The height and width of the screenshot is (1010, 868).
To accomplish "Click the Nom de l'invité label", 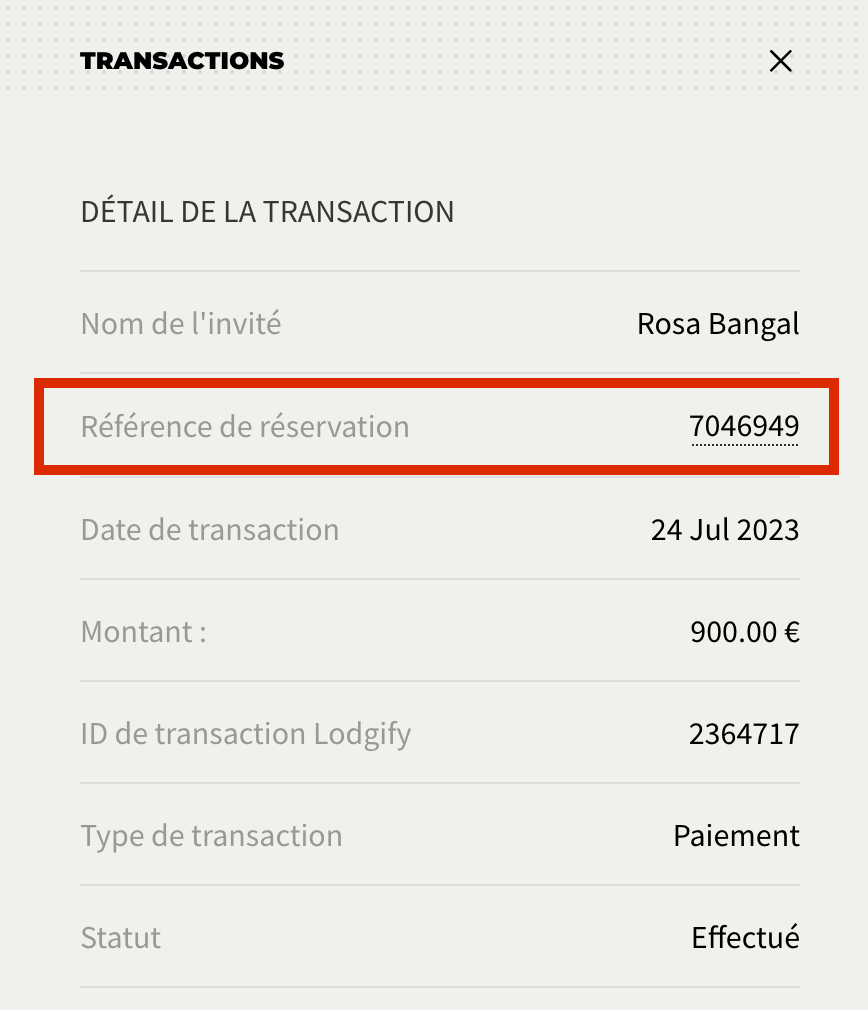I will coord(180,324).
